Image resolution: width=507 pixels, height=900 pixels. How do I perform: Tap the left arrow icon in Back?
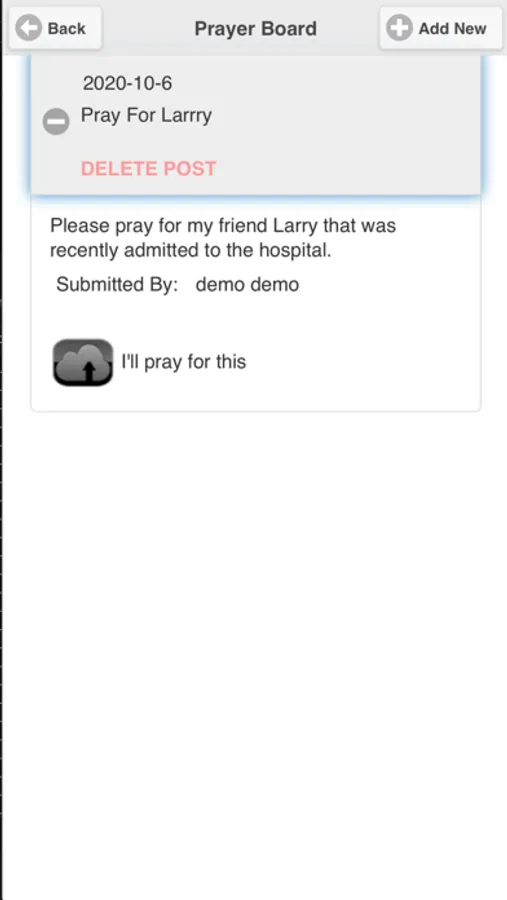point(28,28)
